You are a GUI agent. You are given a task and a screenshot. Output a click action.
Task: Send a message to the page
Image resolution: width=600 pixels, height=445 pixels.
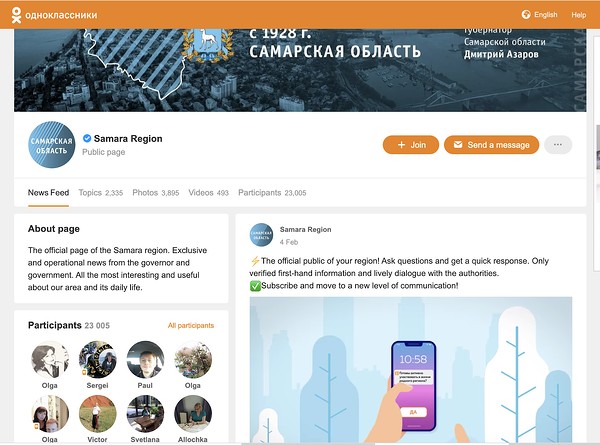[491, 145]
